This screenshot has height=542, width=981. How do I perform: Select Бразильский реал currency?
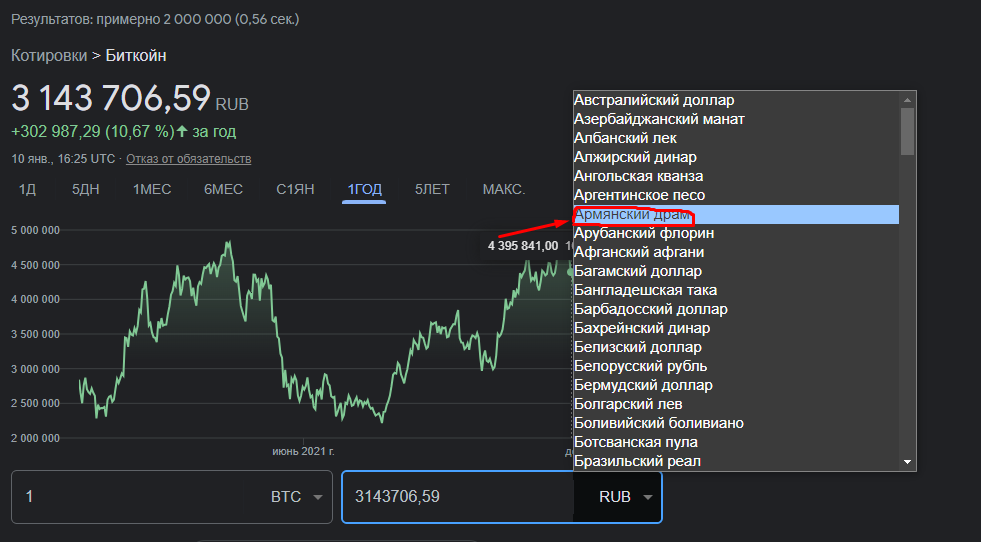[x=736, y=461]
